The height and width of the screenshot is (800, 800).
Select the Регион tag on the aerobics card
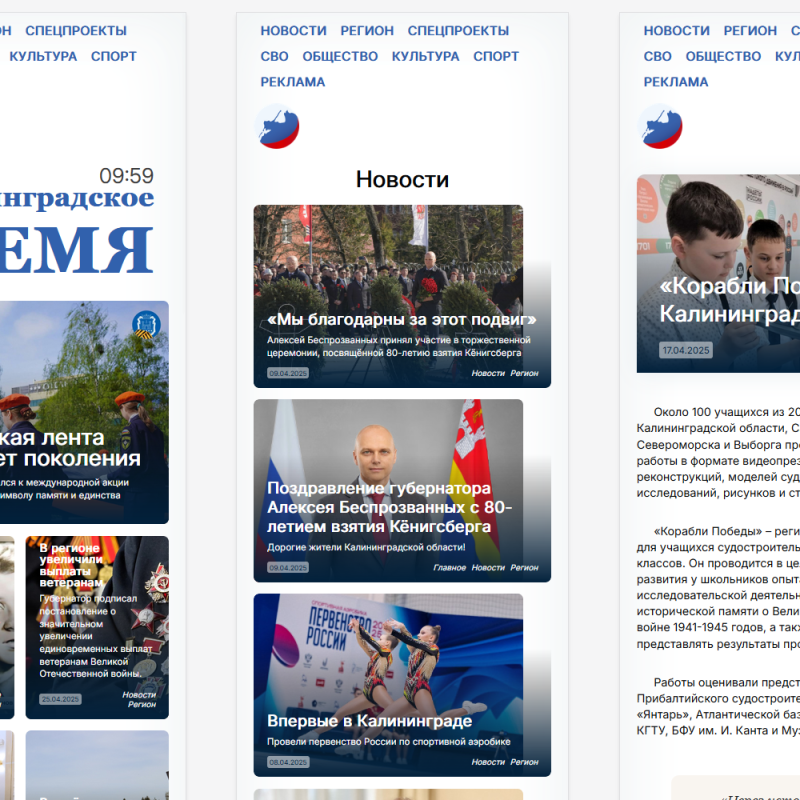point(524,762)
